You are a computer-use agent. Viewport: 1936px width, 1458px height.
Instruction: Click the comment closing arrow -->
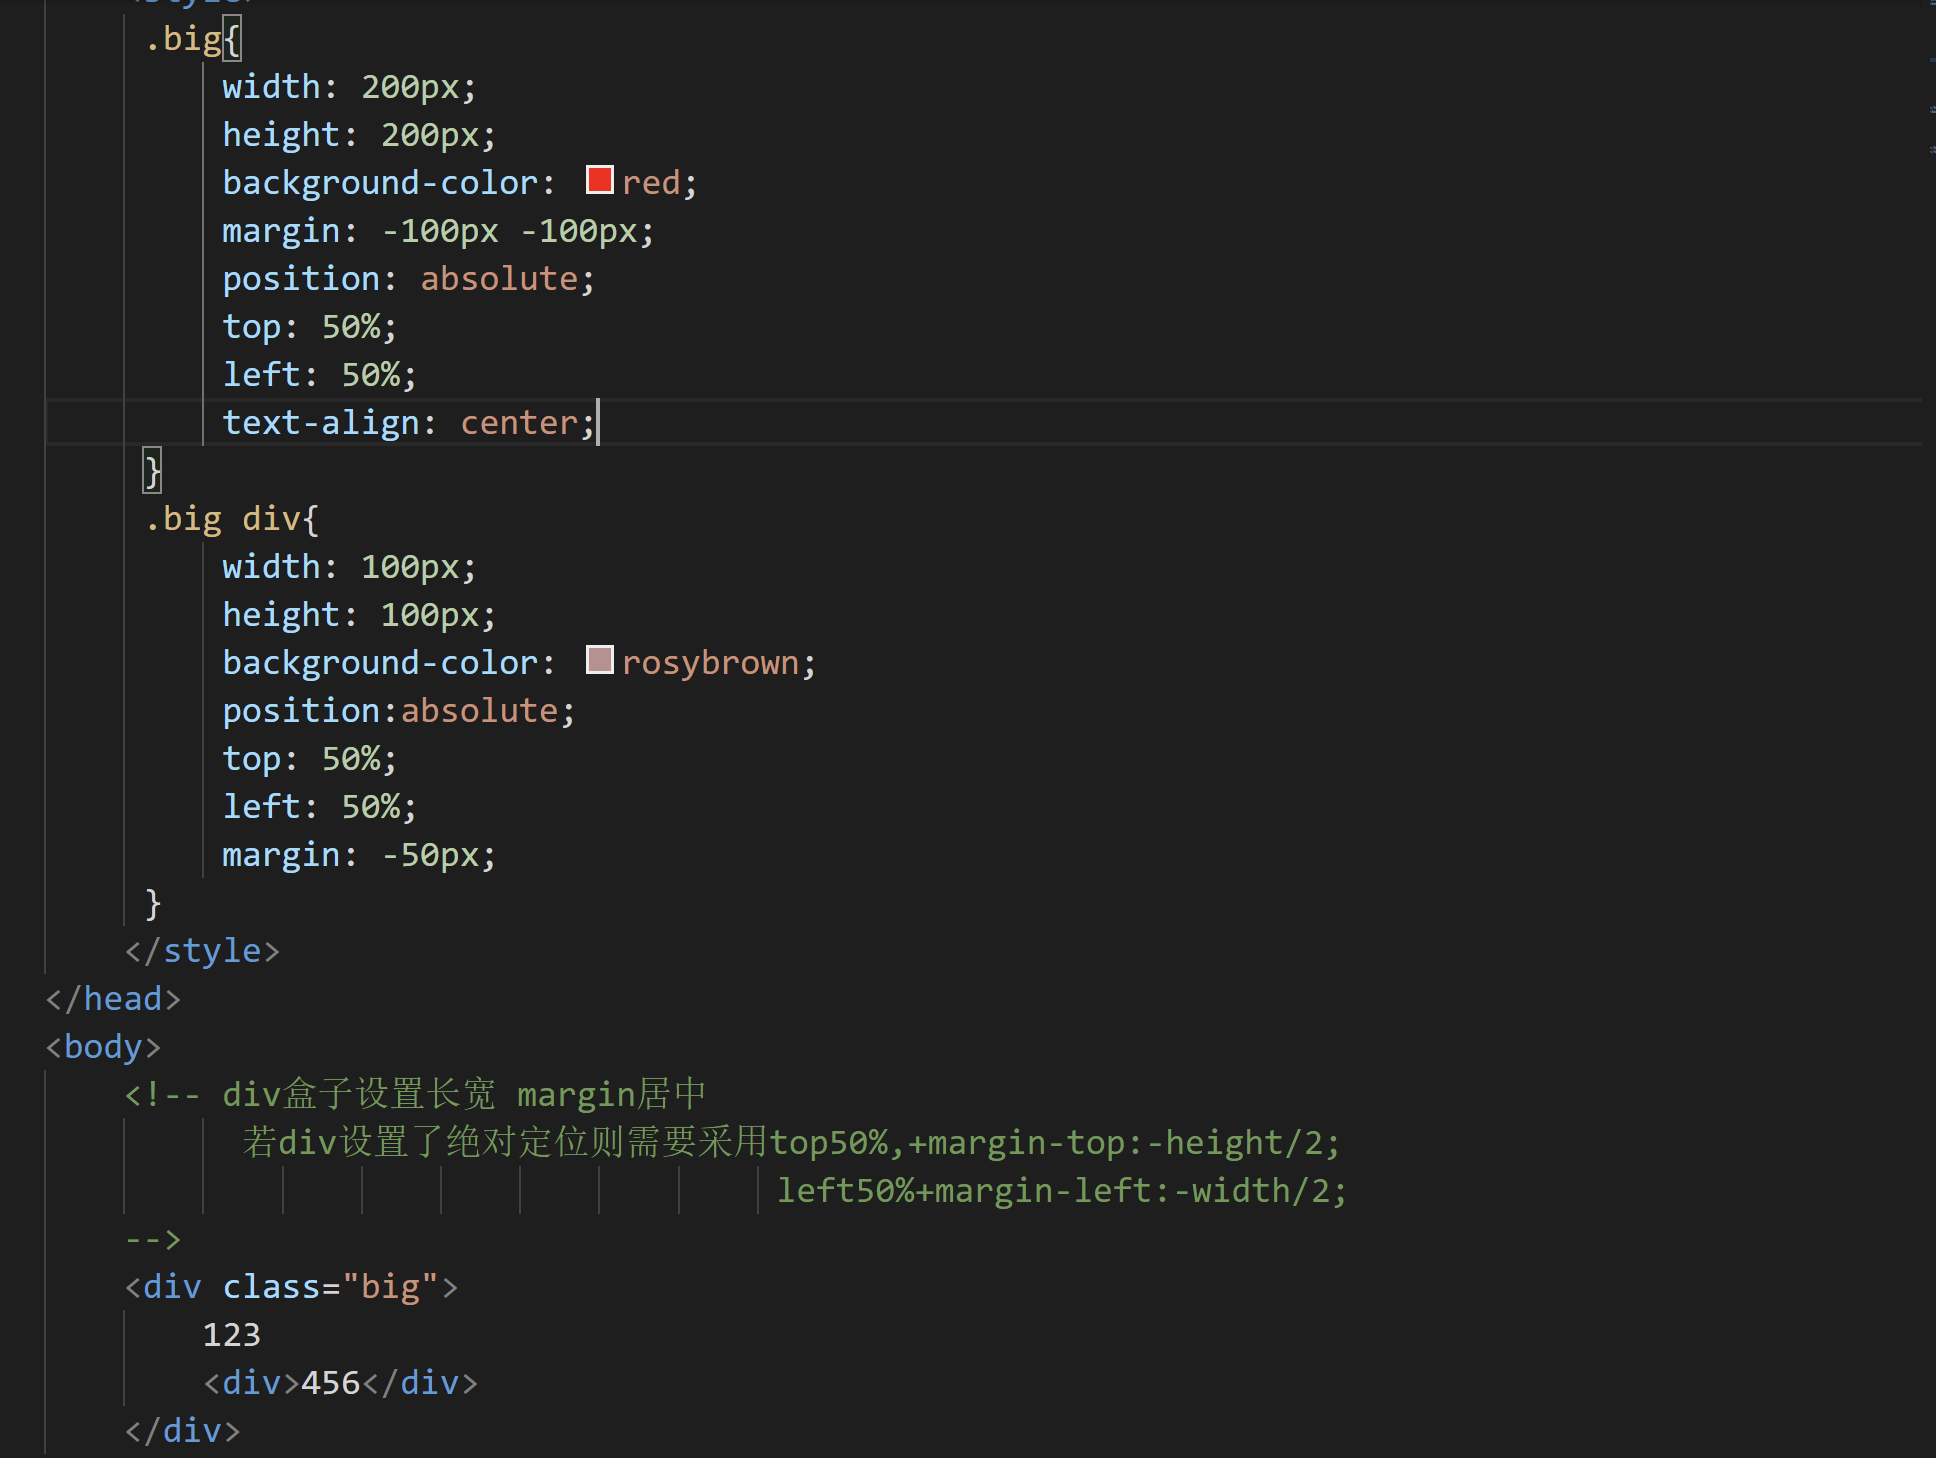point(153,1239)
